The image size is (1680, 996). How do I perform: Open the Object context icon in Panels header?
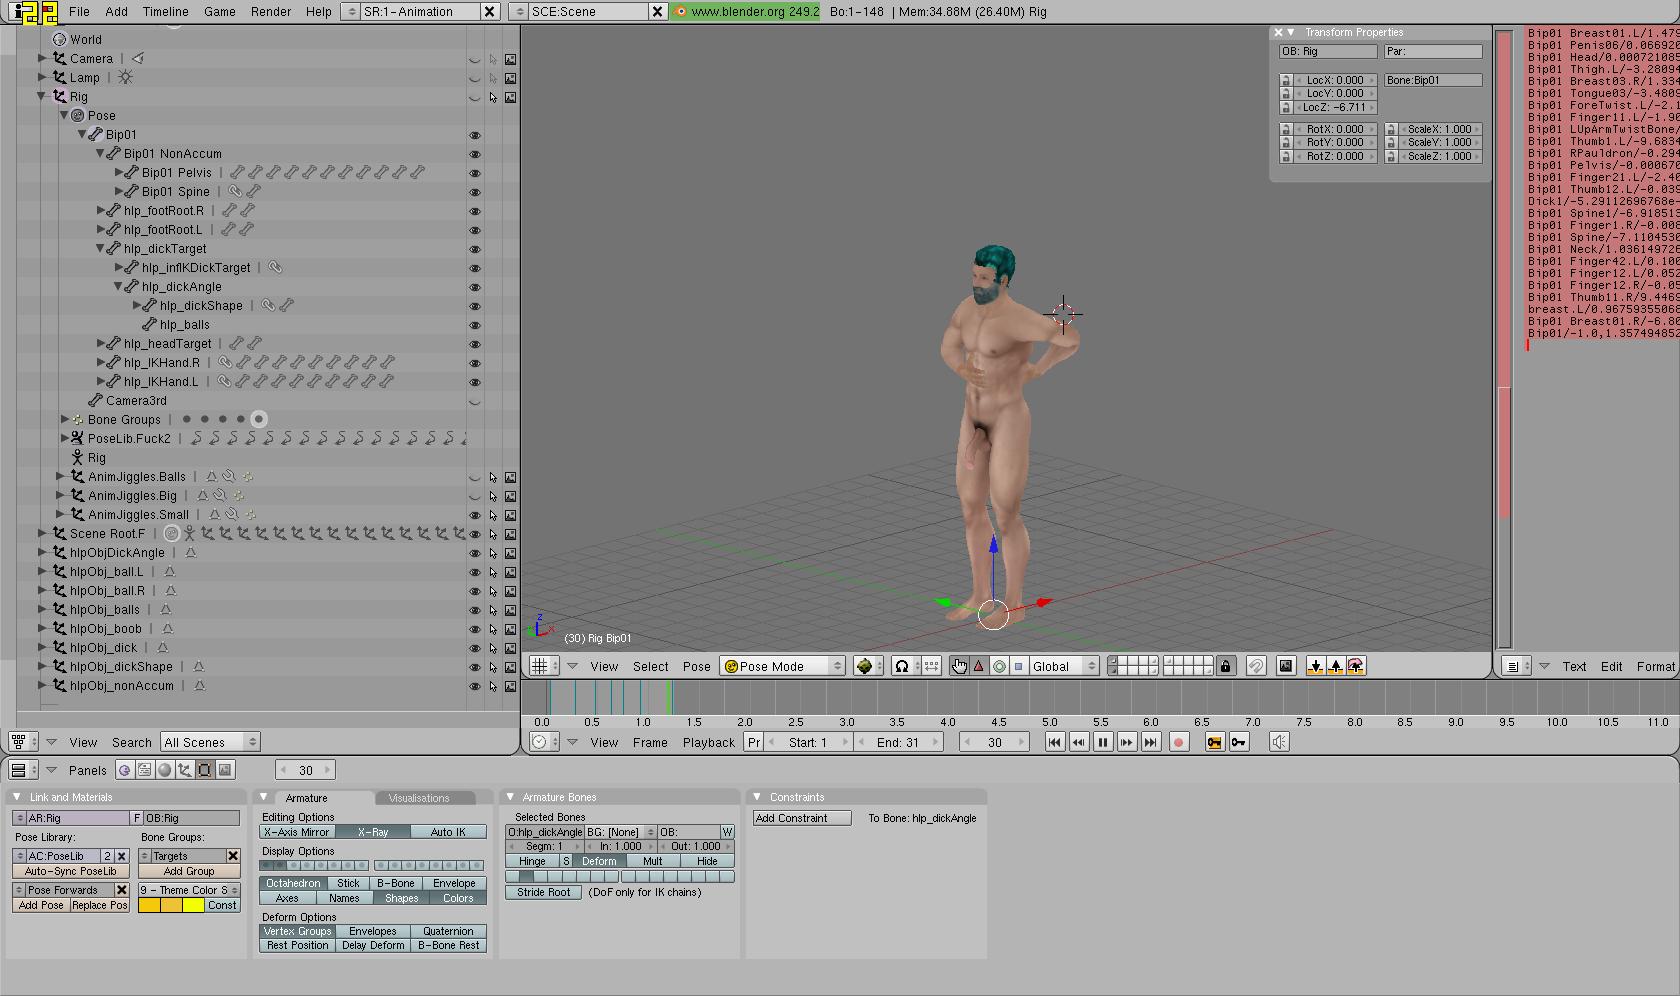[x=185, y=770]
